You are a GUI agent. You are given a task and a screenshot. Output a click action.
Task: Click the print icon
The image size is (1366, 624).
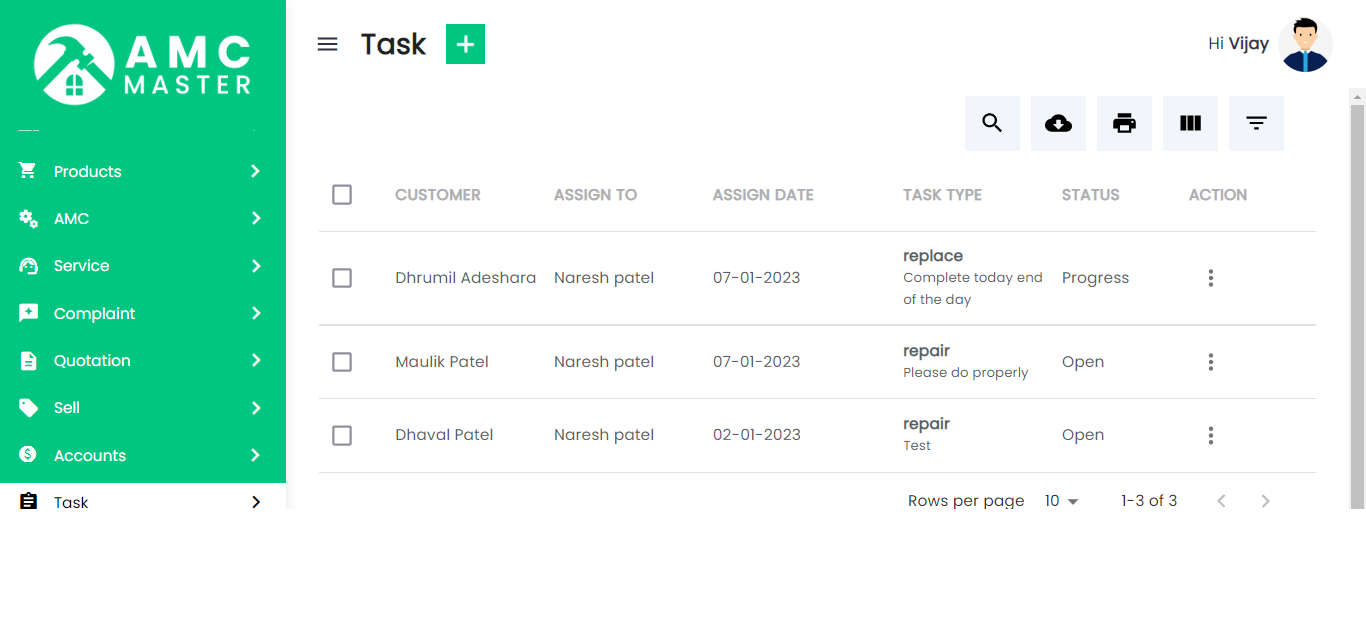pos(1124,123)
